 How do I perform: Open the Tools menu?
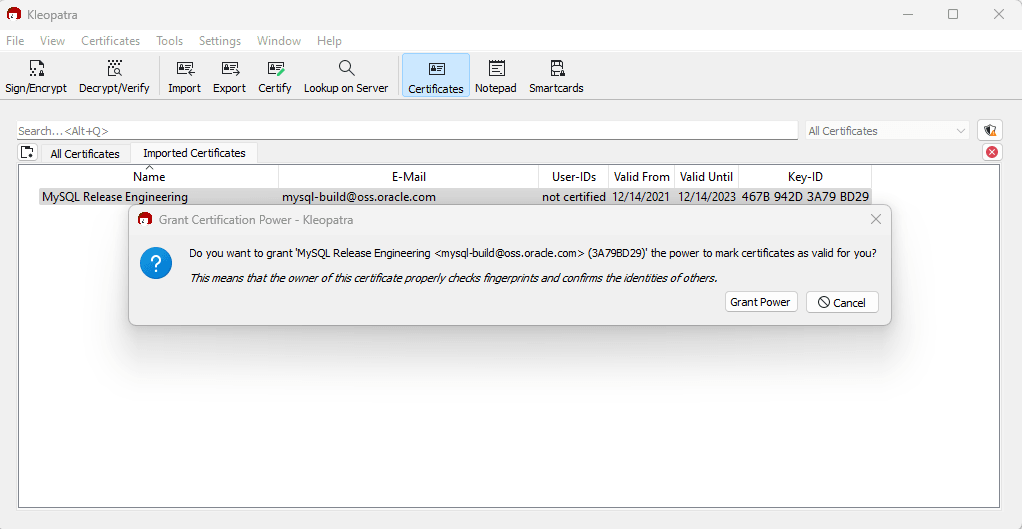(x=169, y=40)
